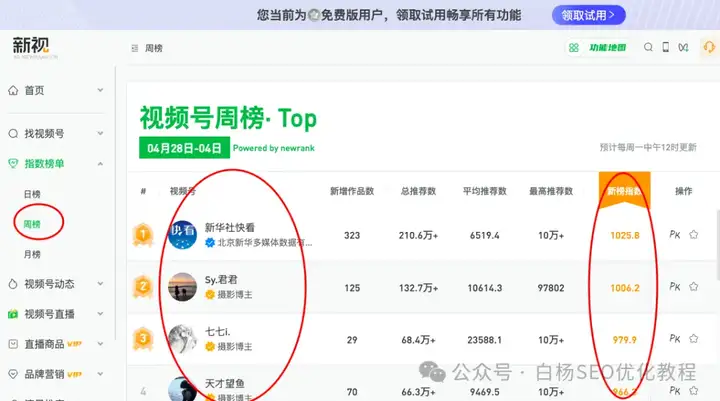Open the 功能地图 feature map button
Image resolution: width=720 pixels, height=401 pixels.
click(x=598, y=48)
